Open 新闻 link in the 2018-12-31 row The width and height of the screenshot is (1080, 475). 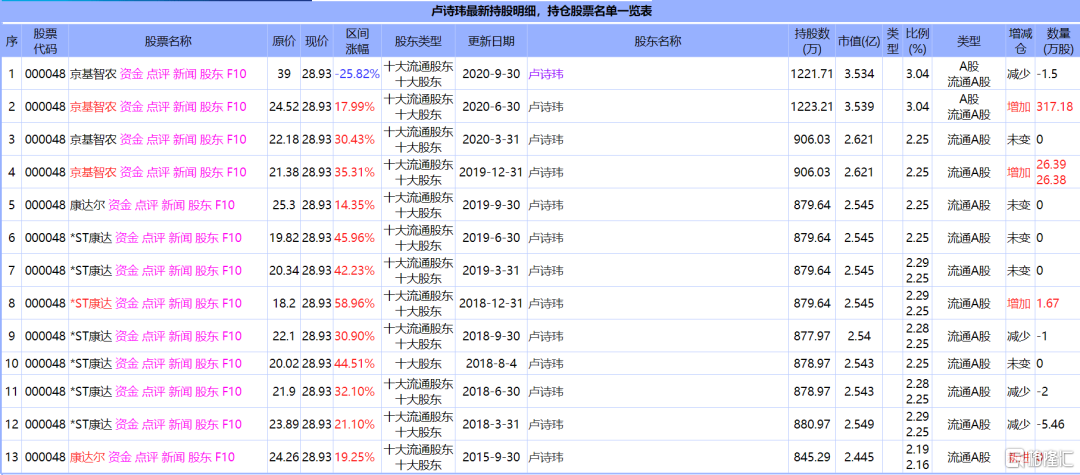180,304
